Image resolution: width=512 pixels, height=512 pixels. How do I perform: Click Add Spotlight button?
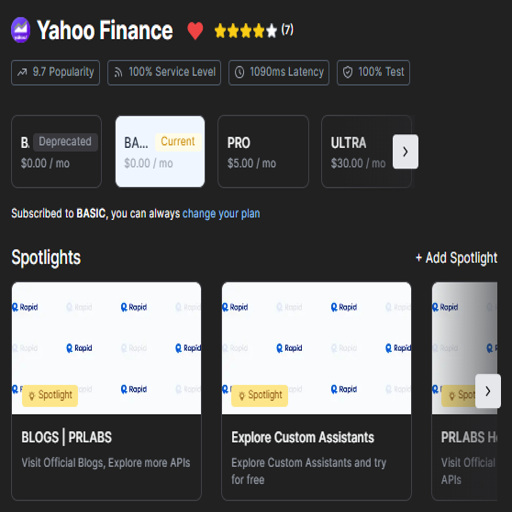click(x=456, y=258)
